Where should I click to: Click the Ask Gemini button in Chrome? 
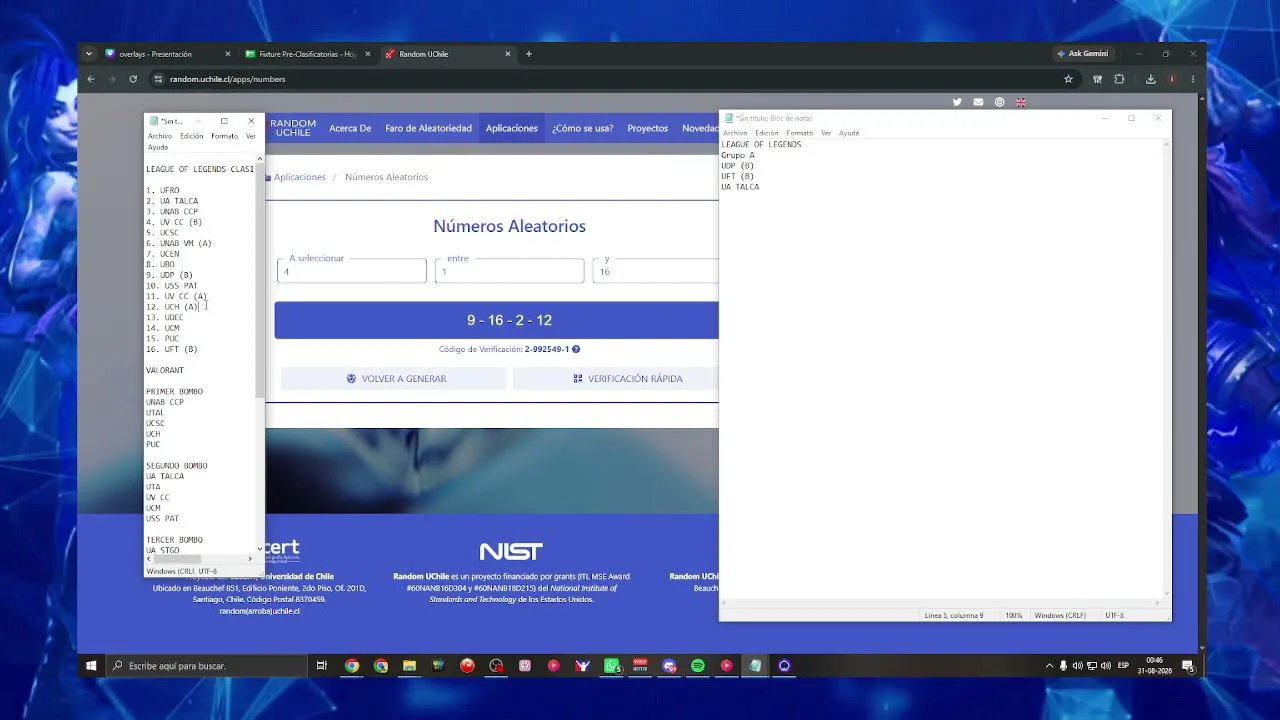point(1083,54)
